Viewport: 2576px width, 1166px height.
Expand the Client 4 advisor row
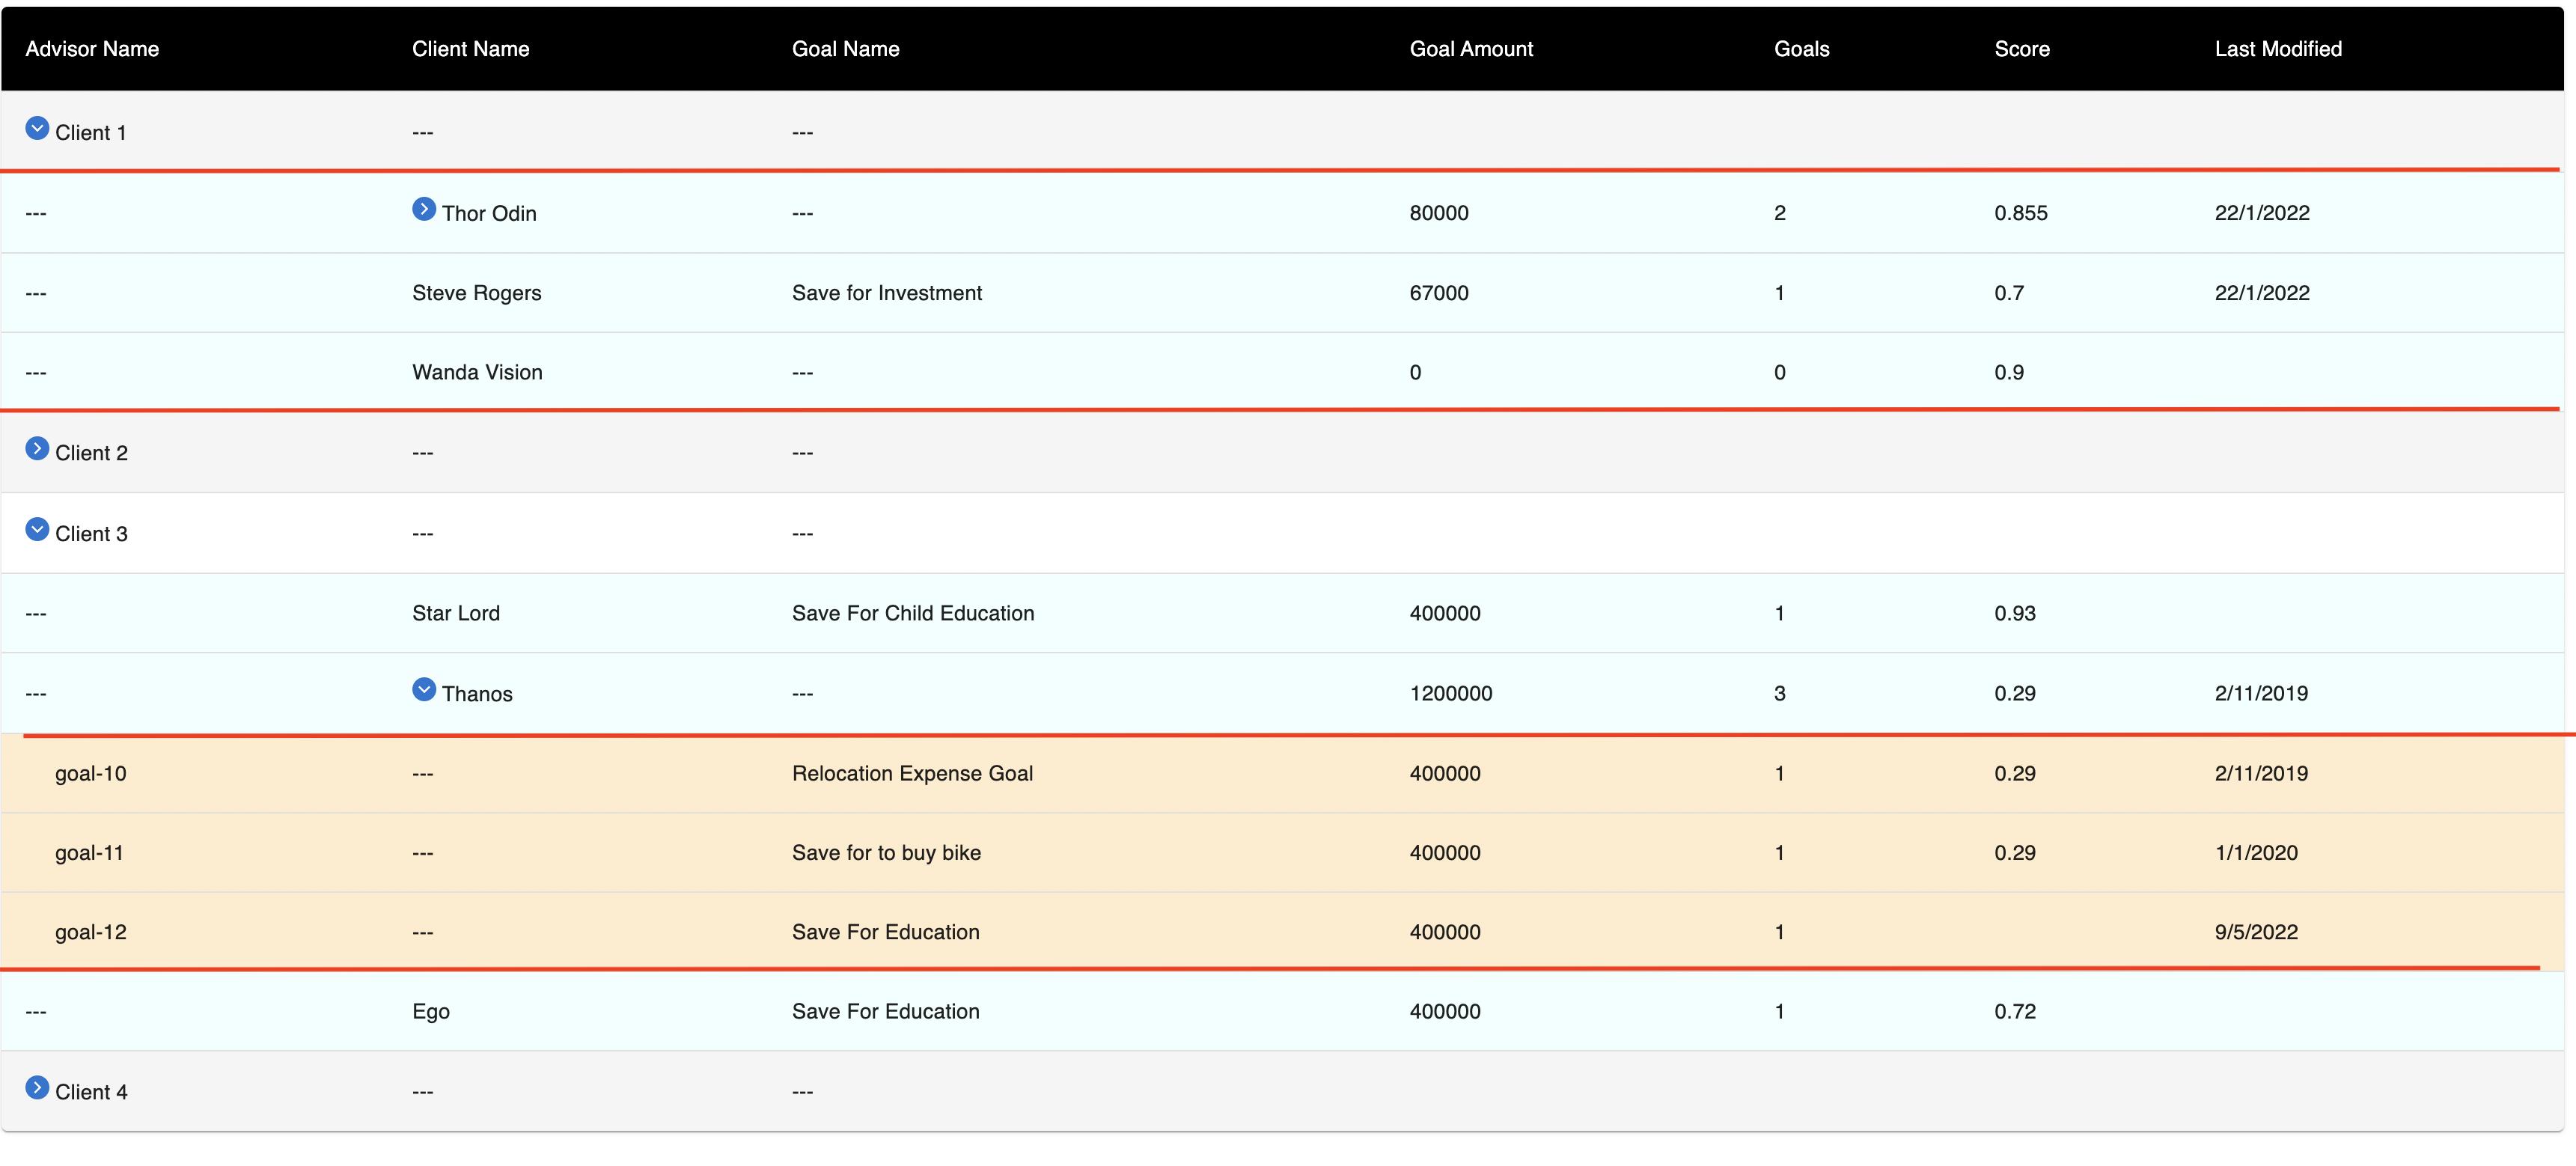[x=37, y=1088]
